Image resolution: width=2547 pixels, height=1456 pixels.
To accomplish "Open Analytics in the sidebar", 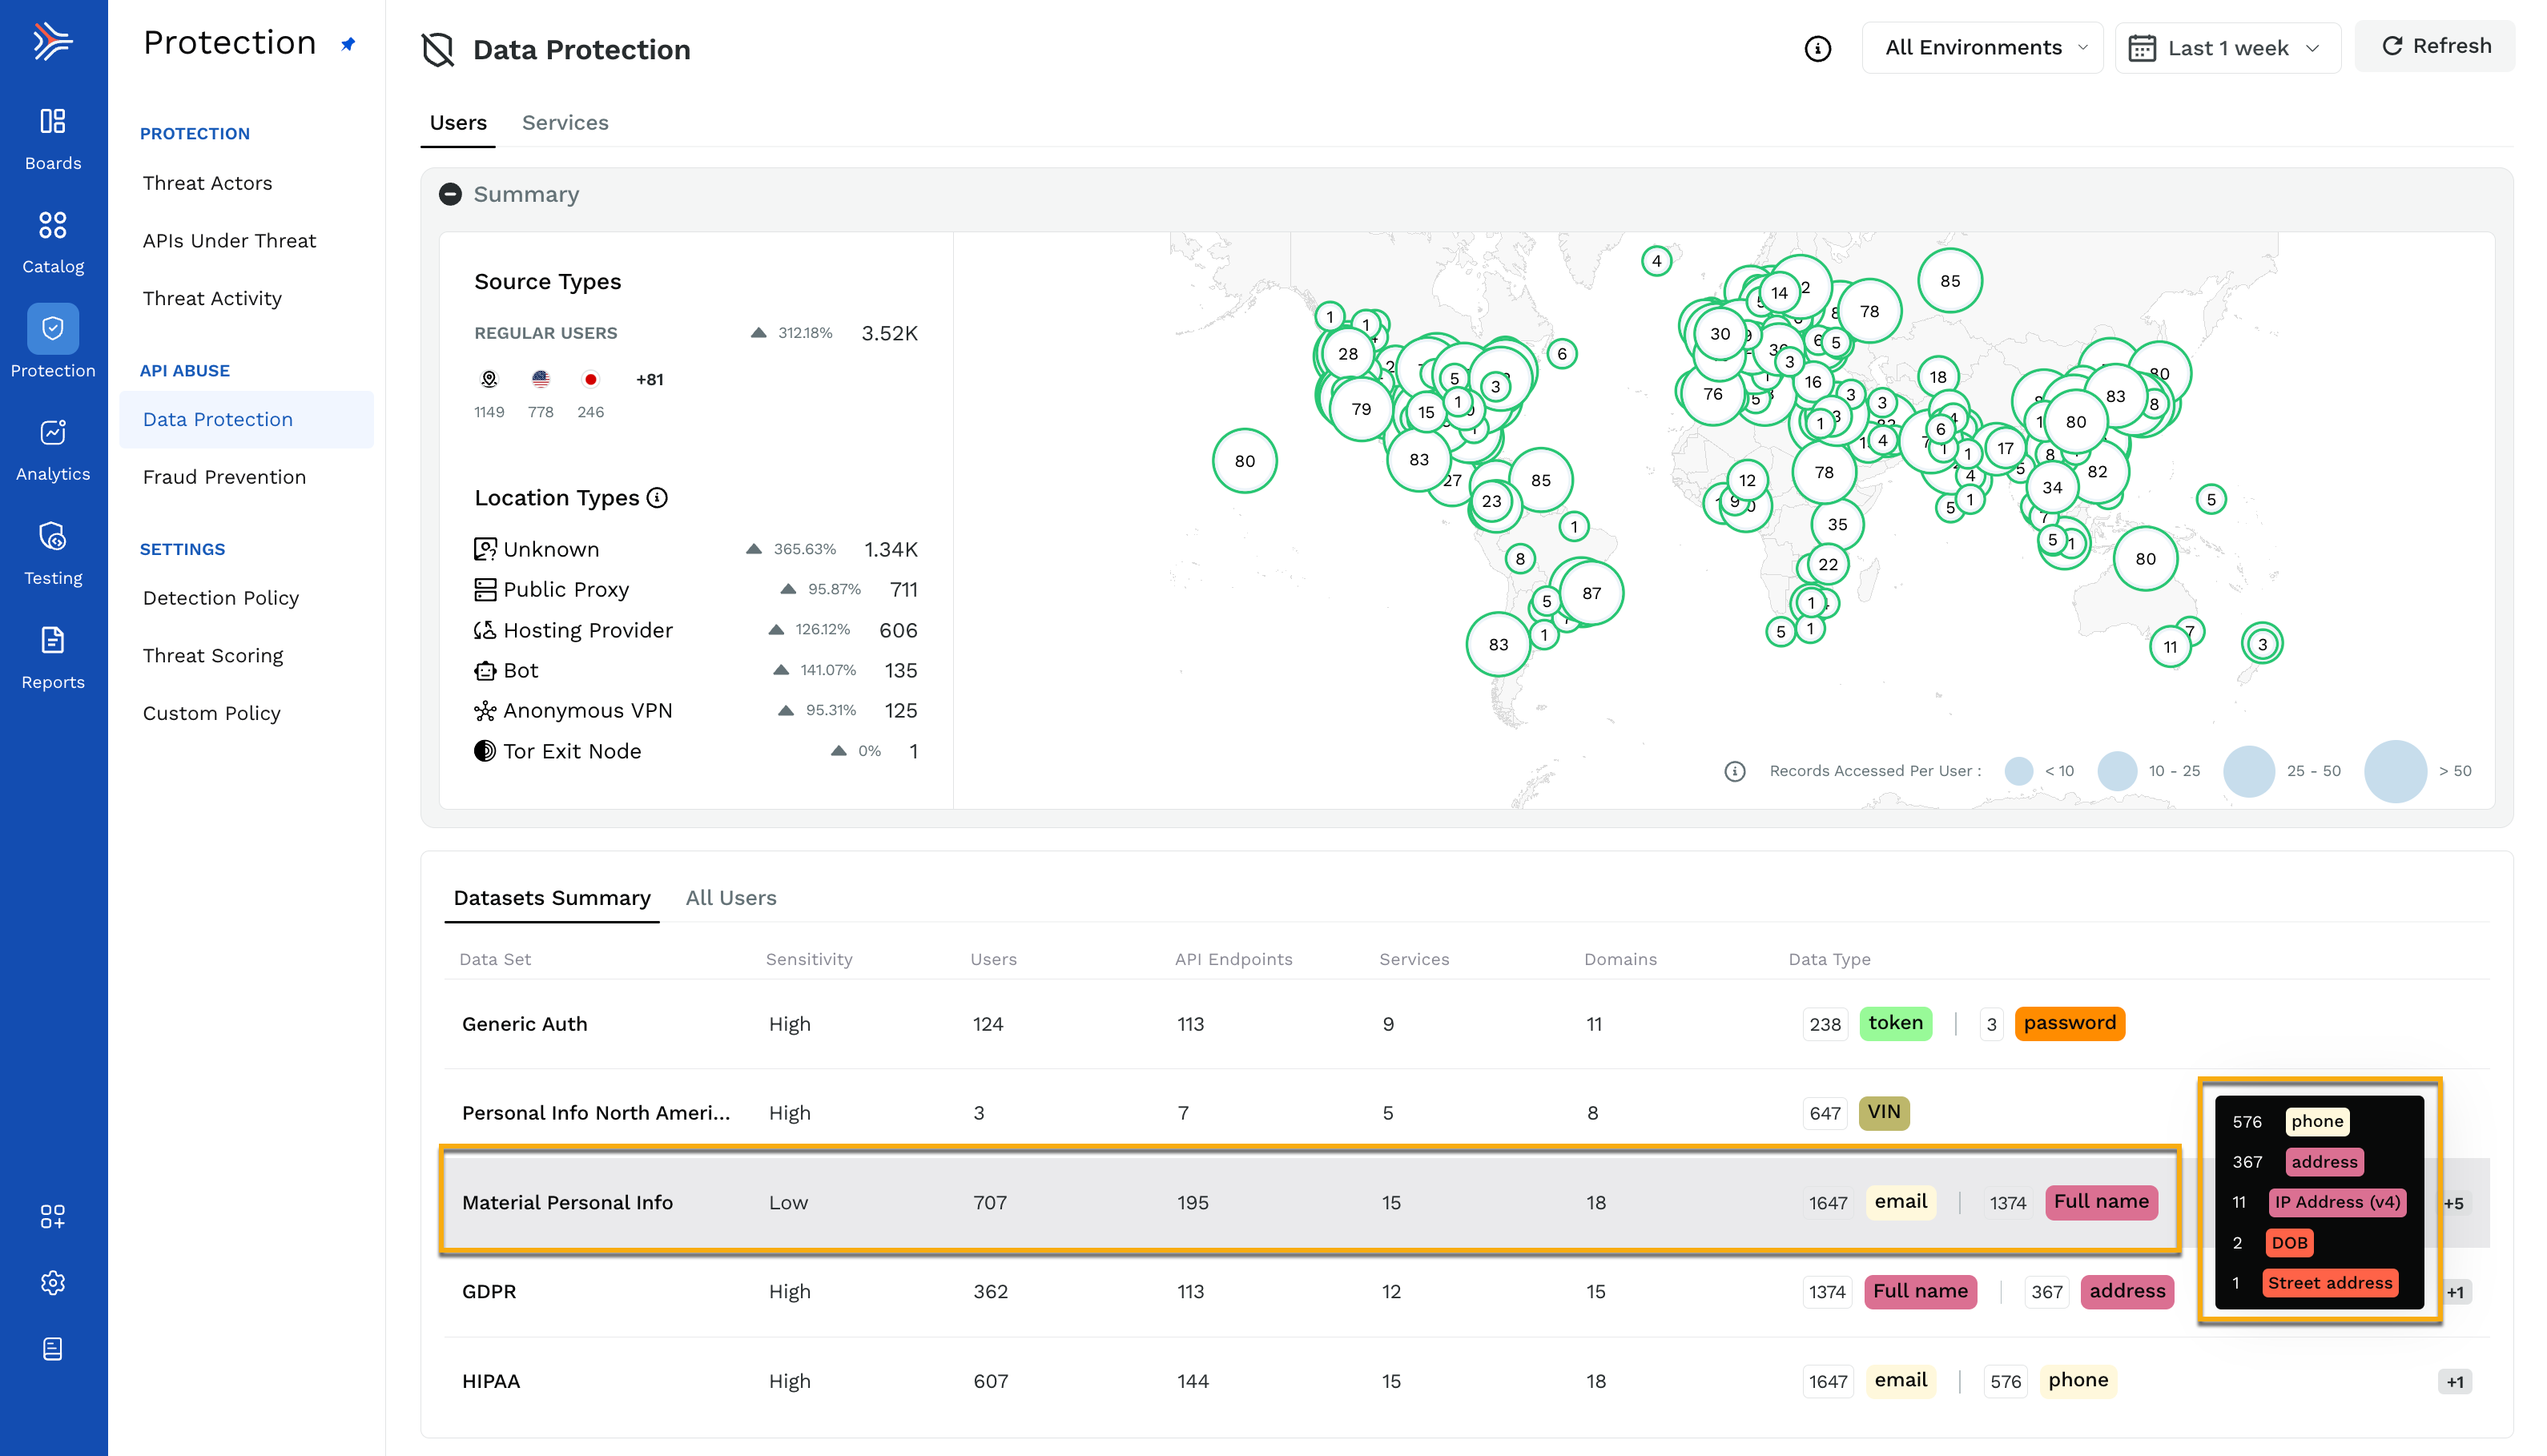I will pyautogui.click(x=53, y=450).
